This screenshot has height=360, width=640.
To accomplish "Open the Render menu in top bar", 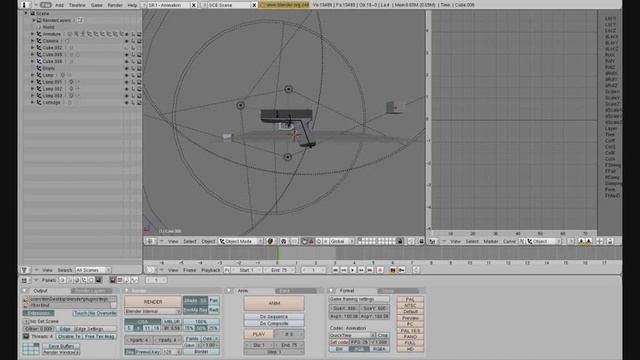I will (x=115, y=5).
